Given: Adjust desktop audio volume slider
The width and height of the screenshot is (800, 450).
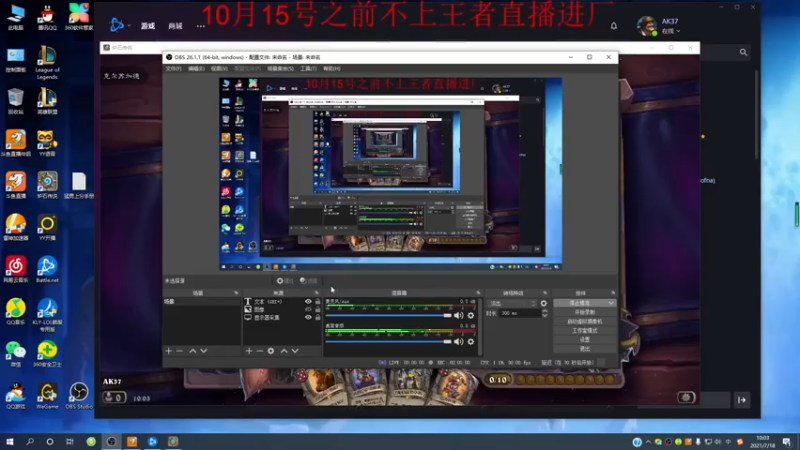Looking at the screenshot, I should tap(389, 341).
